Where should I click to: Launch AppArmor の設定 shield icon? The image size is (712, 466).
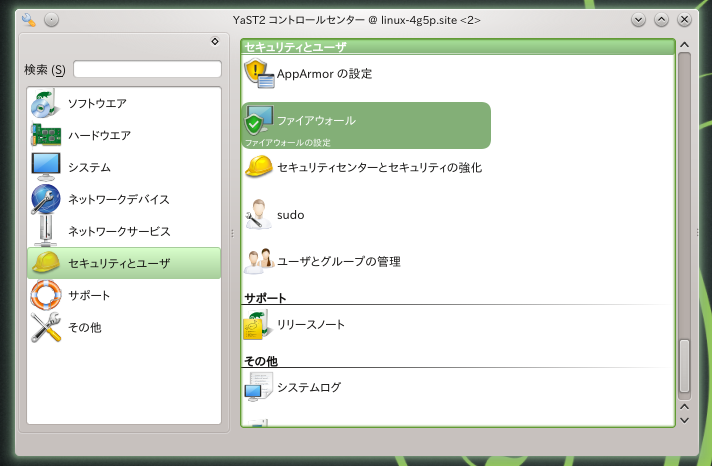[x=259, y=73]
